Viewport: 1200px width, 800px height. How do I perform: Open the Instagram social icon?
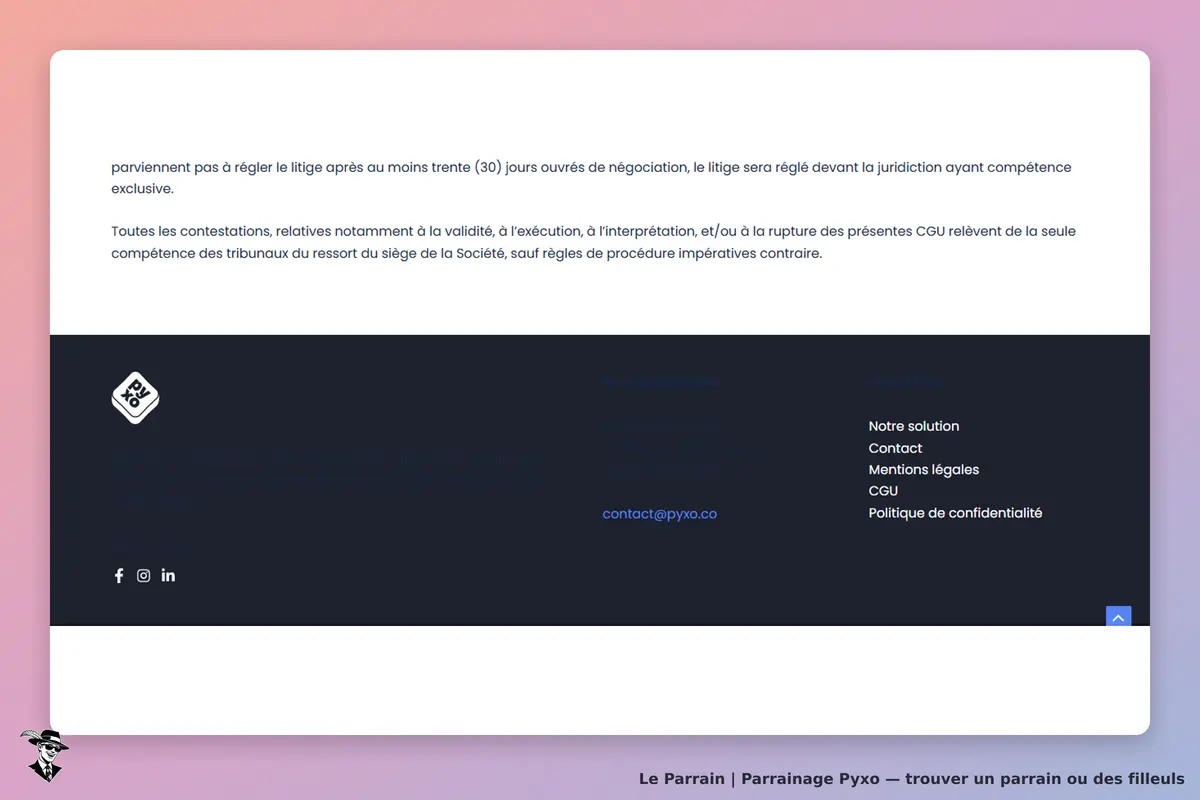pyautogui.click(x=143, y=576)
